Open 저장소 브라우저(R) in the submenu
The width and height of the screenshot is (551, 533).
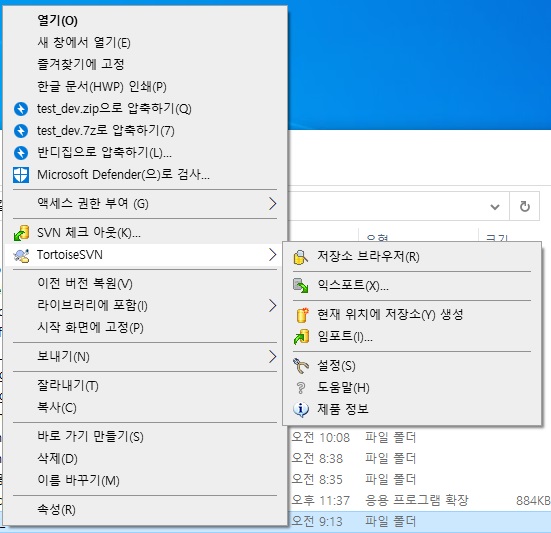pos(412,257)
